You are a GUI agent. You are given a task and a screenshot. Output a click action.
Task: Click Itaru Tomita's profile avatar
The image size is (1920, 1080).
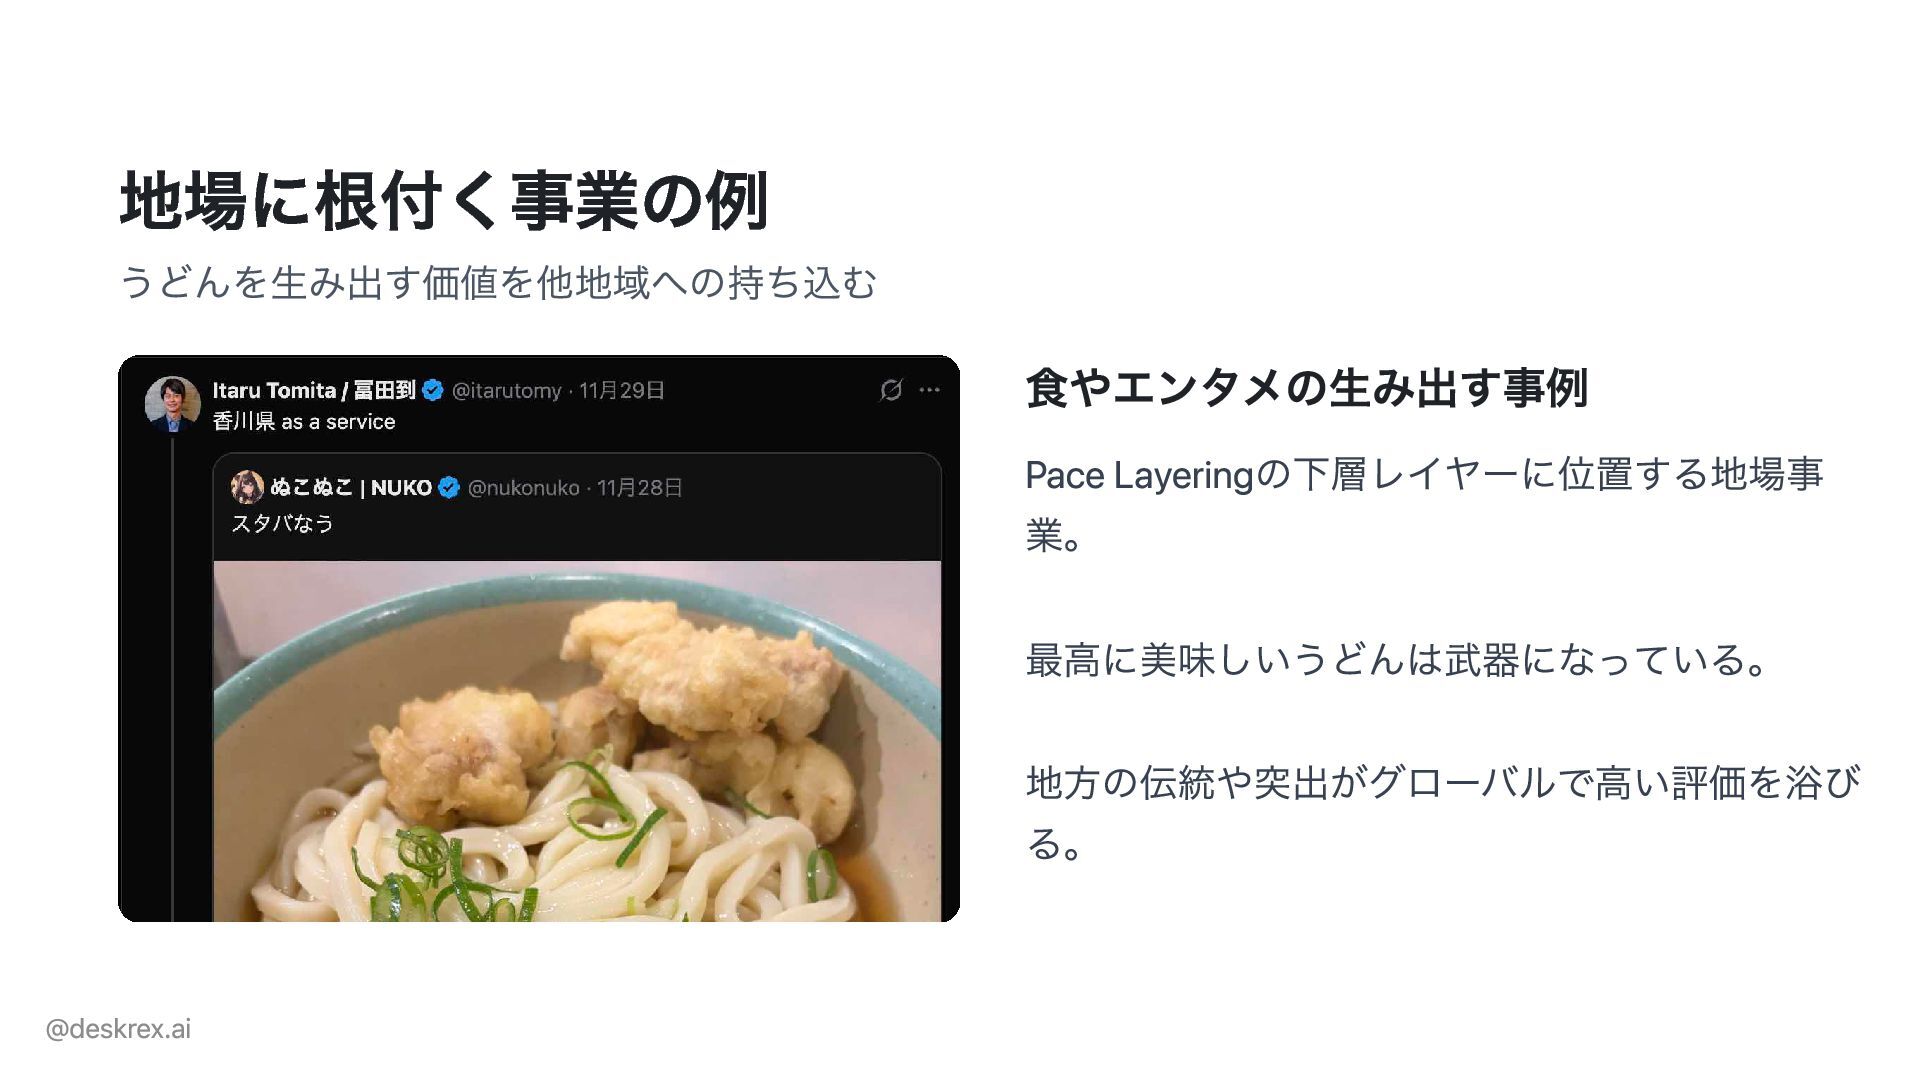click(x=173, y=404)
